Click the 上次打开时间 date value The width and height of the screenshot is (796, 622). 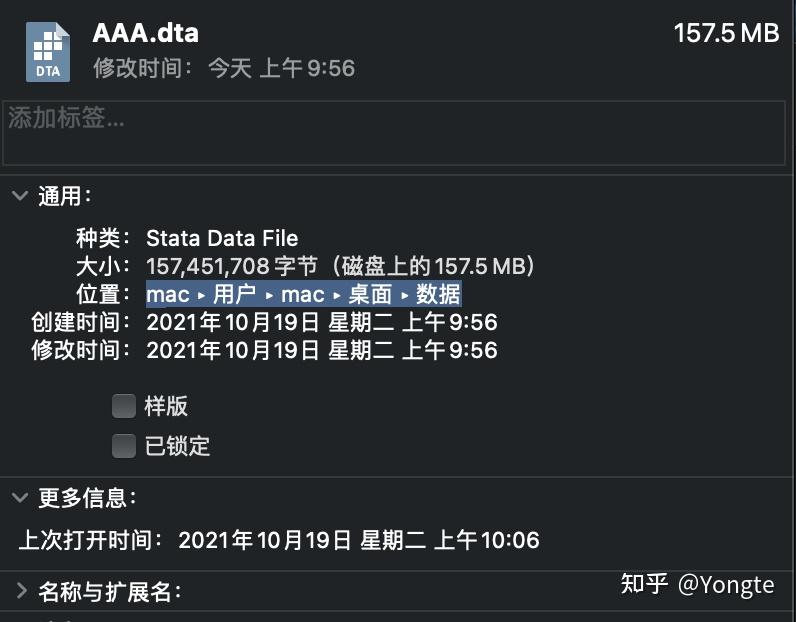click(x=358, y=540)
